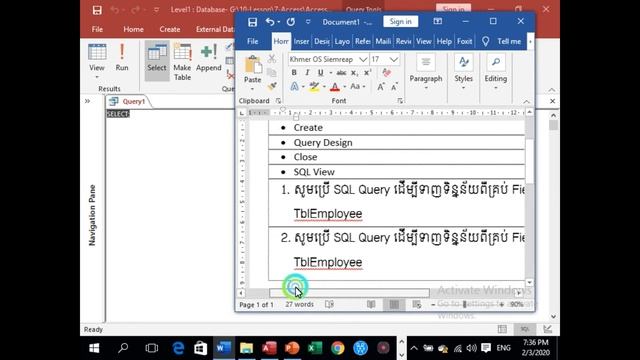Click the proofing check icon in Word status bar
Image resolution: width=640 pixels, height=360 pixels.
coord(329,304)
